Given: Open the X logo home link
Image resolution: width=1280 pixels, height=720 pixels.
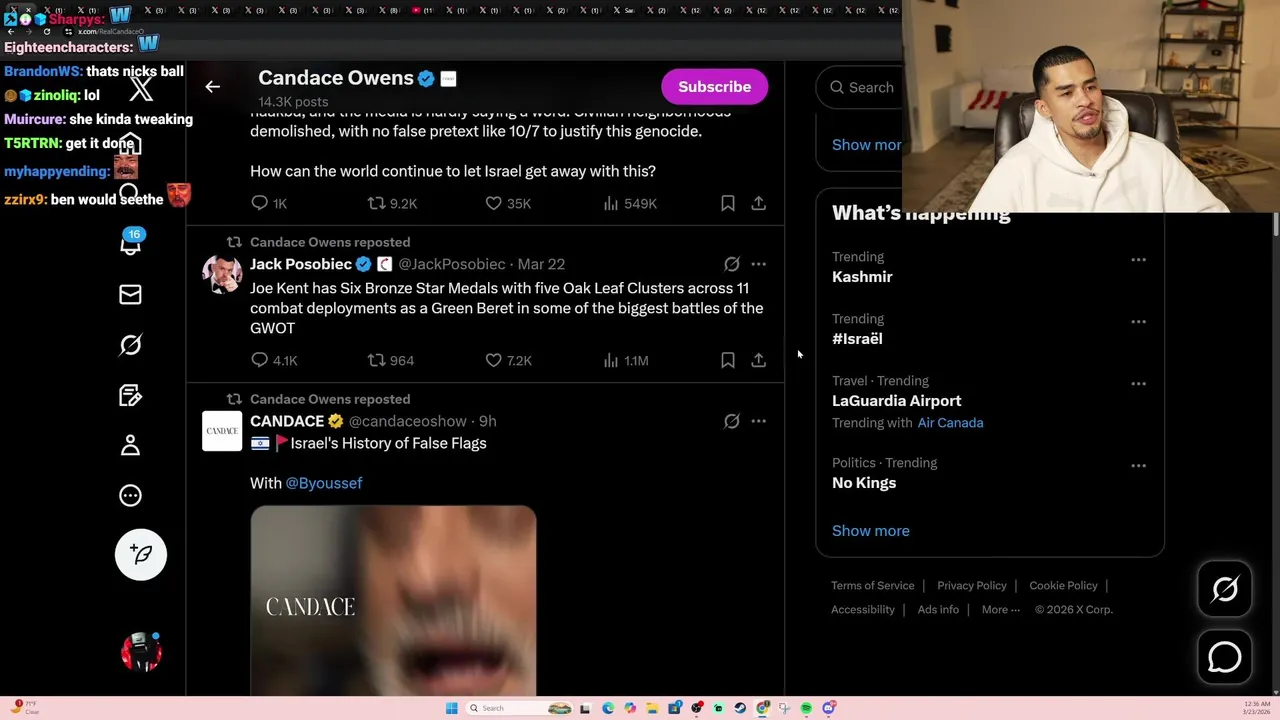Looking at the screenshot, I should pos(141,88).
